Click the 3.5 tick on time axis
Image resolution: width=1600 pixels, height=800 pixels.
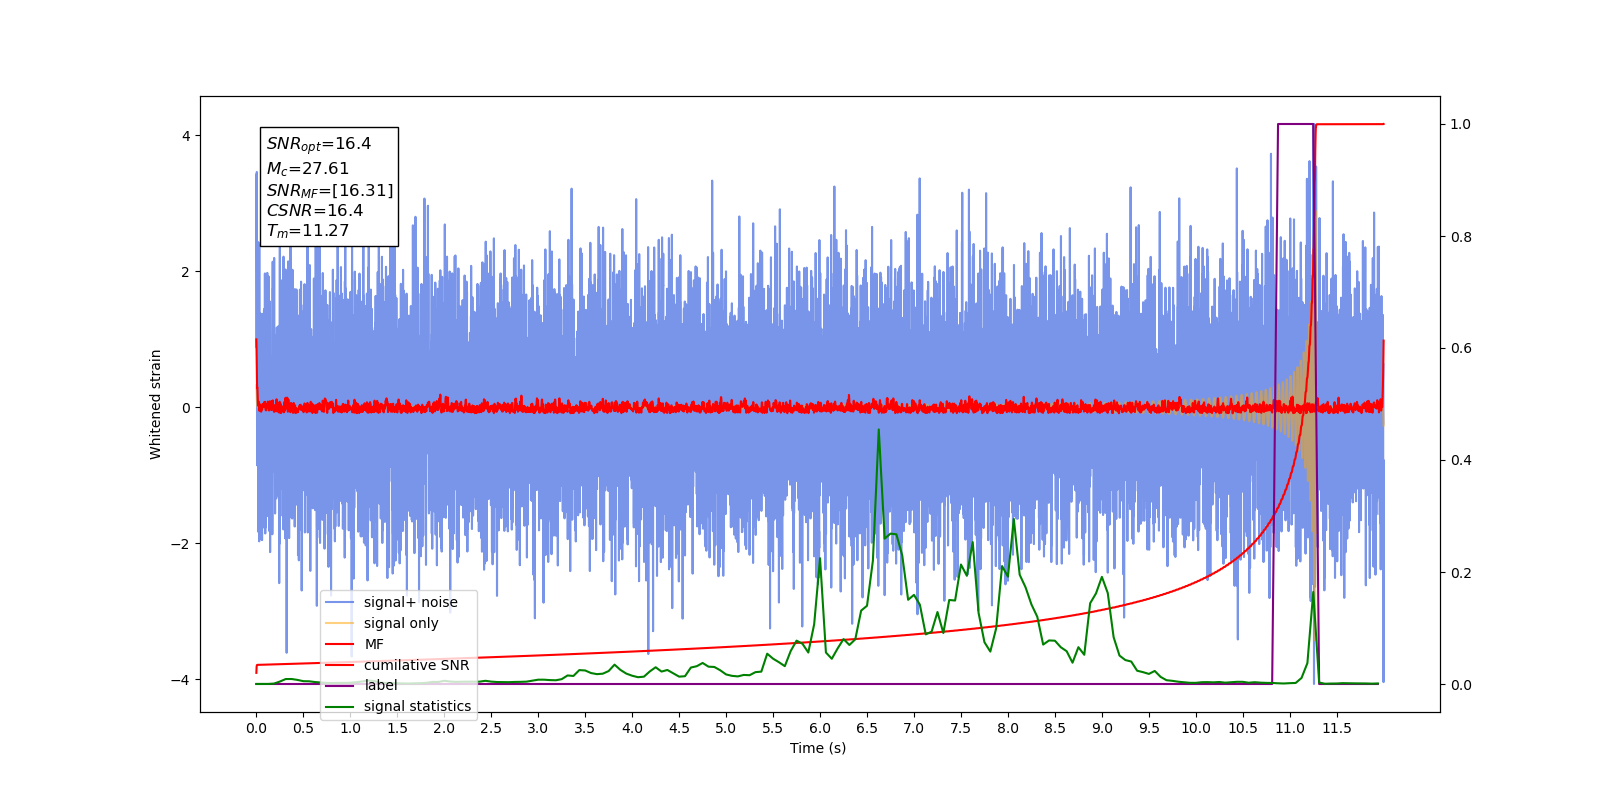click(585, 728)
